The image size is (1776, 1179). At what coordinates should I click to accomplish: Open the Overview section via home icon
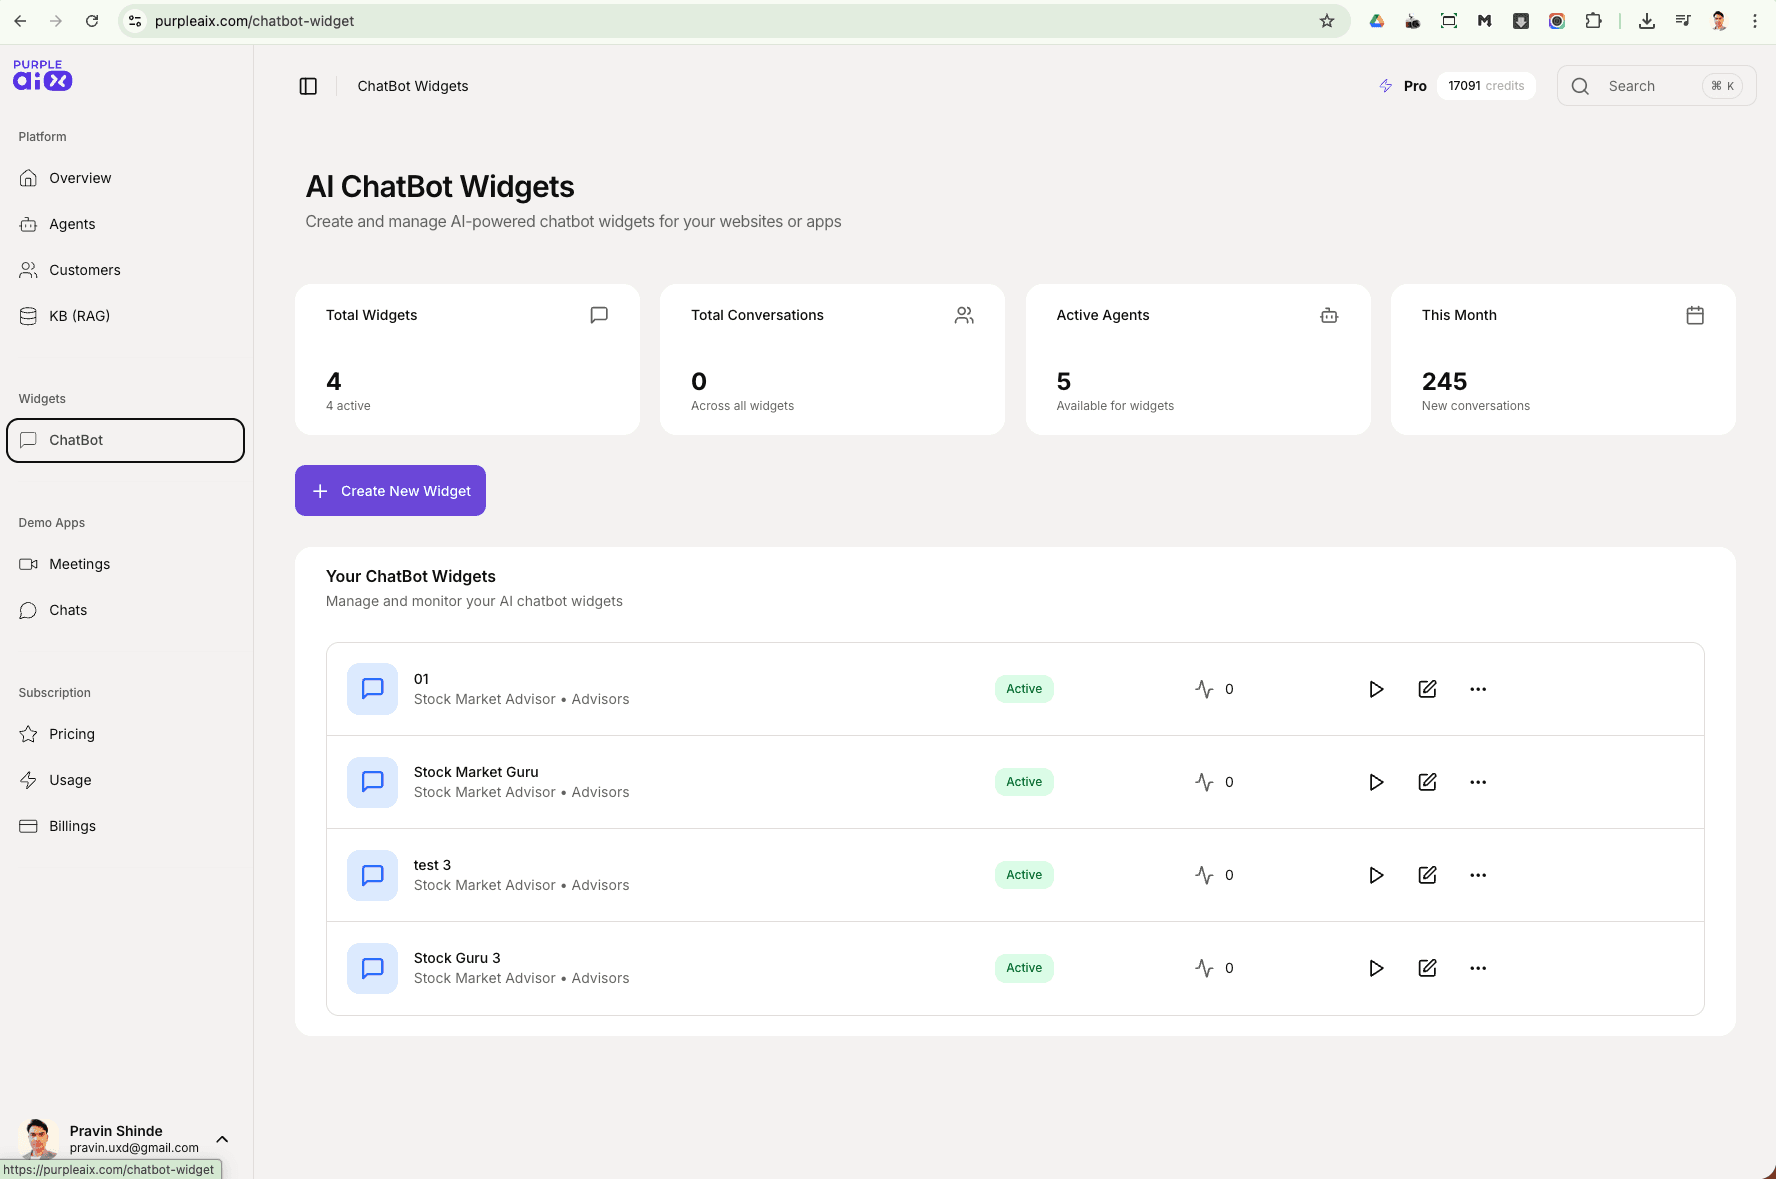pyautogui.click(x=28, y=178)
